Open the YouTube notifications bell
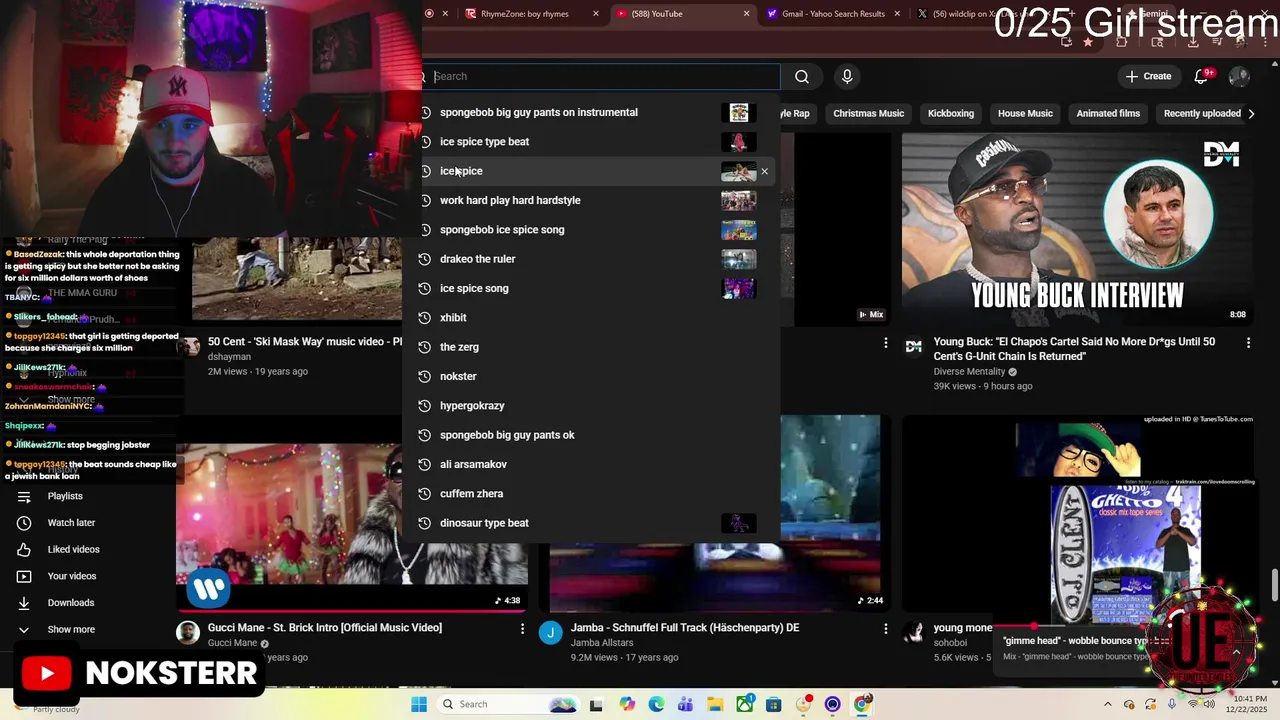Screen dimensions: 1280x720 click(1201, 76)
